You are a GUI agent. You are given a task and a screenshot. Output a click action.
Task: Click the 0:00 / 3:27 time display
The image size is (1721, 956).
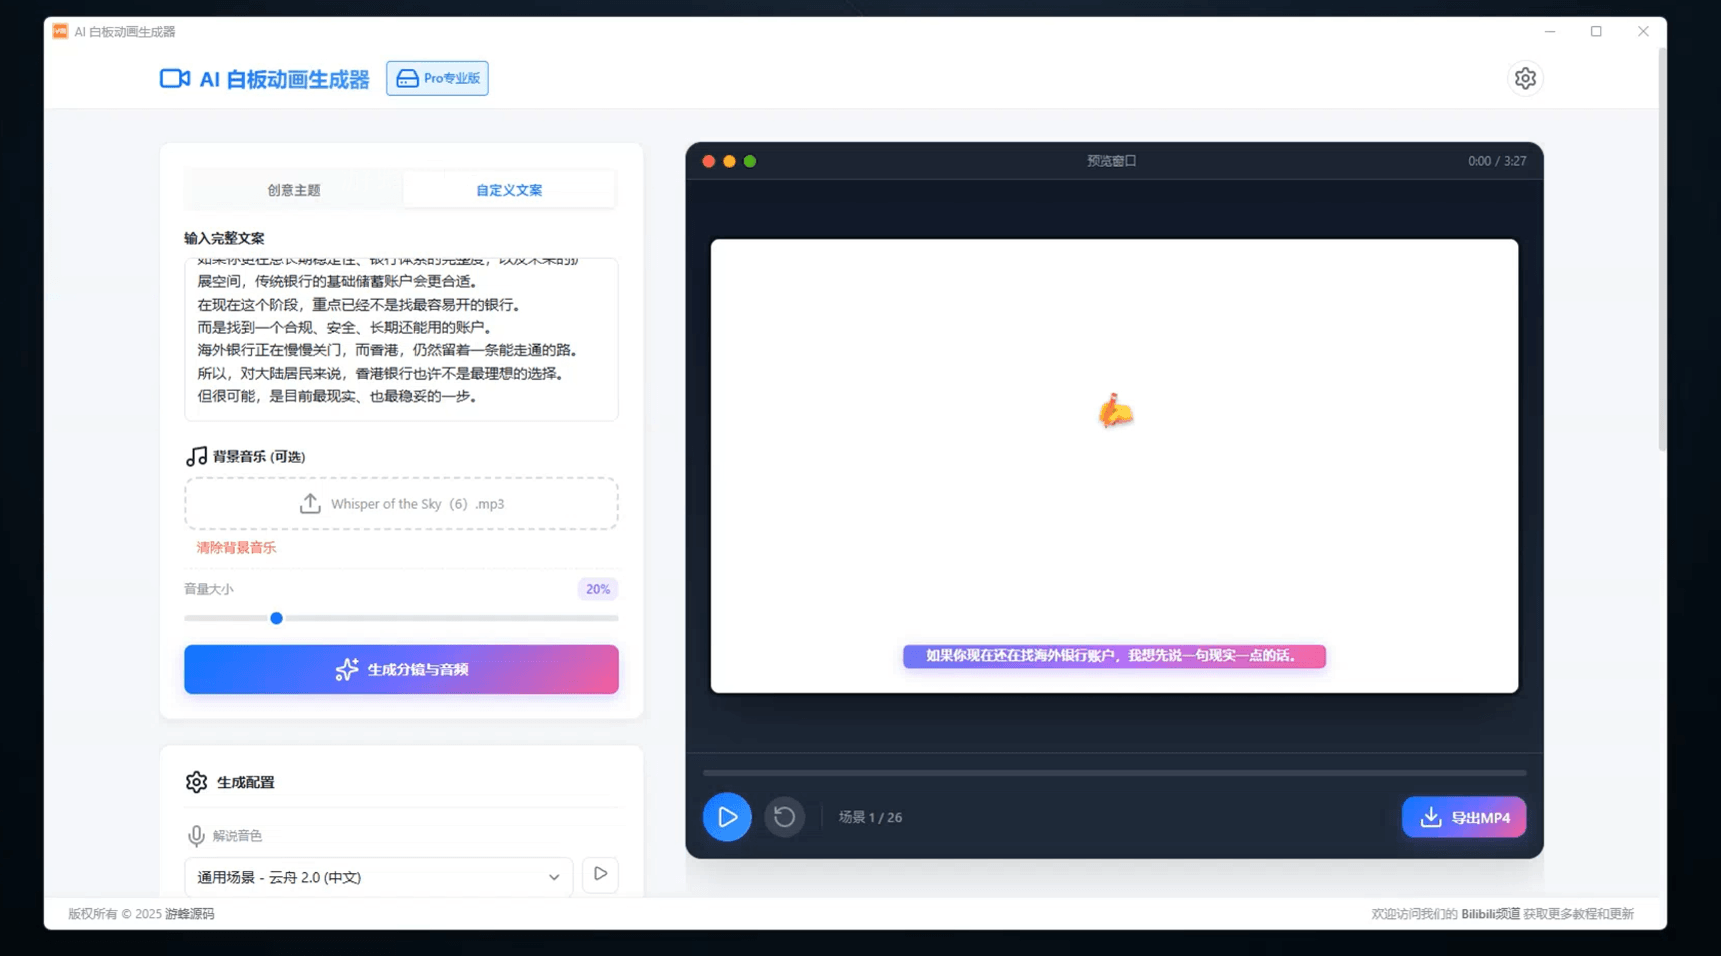click(1497, 161)
